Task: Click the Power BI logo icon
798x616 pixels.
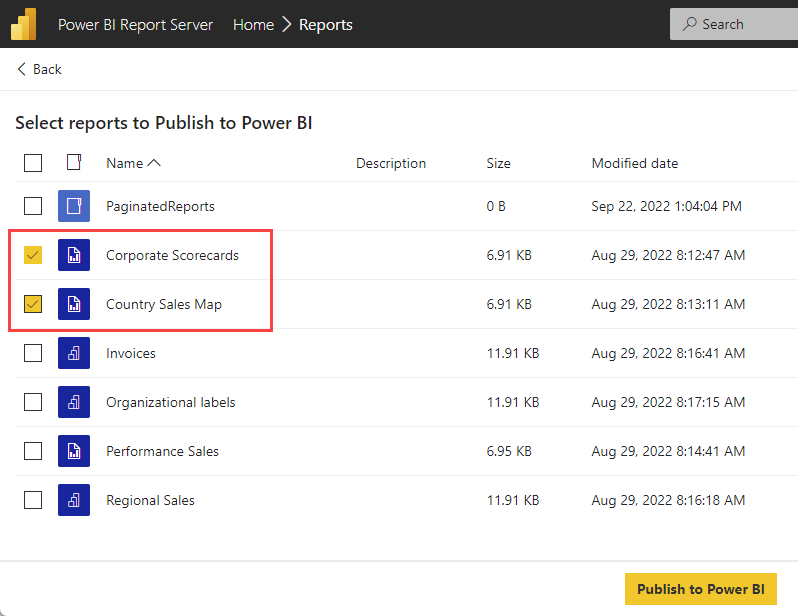Action: pos(23,24)
